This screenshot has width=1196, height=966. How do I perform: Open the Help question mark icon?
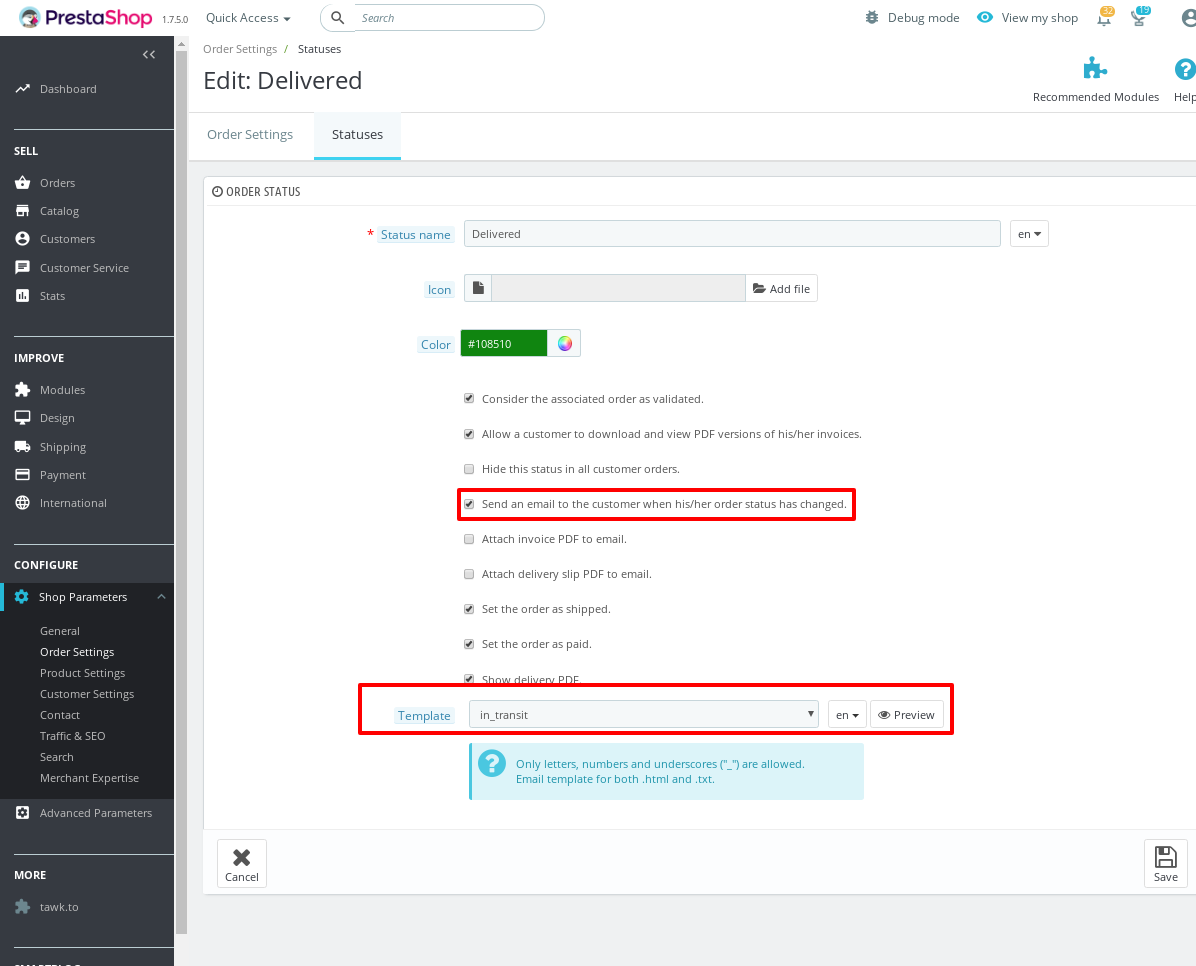(1185, 69)
